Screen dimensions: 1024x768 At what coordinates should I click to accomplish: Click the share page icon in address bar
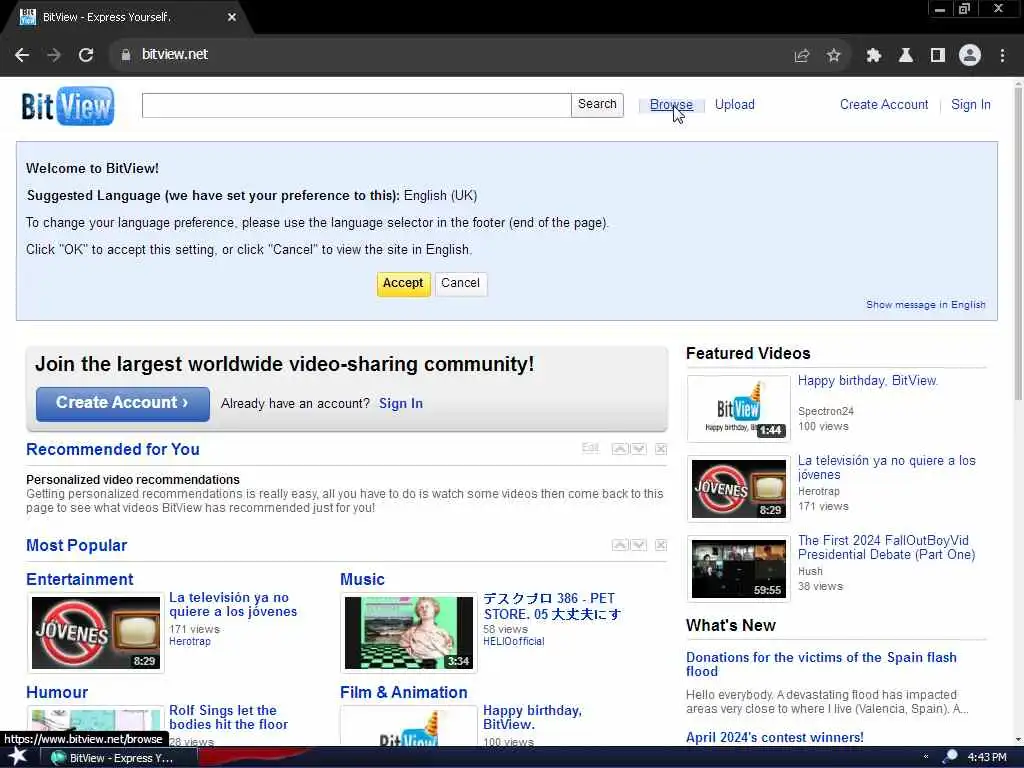pyautogui.click(x=802, y=56)
